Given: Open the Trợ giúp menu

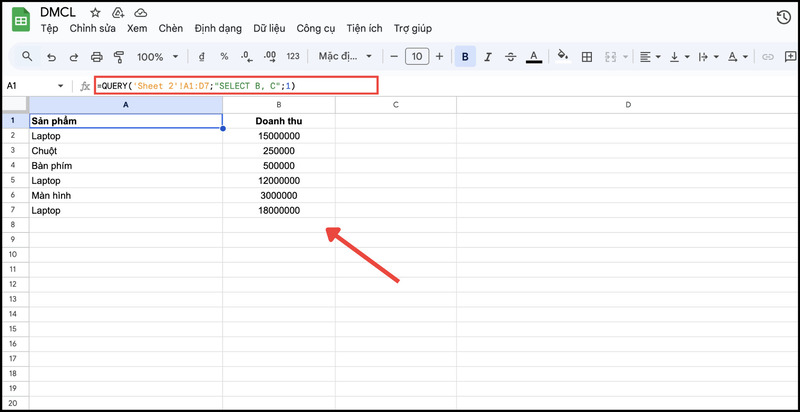Looking at the screenshot, I should click(413, 29).
